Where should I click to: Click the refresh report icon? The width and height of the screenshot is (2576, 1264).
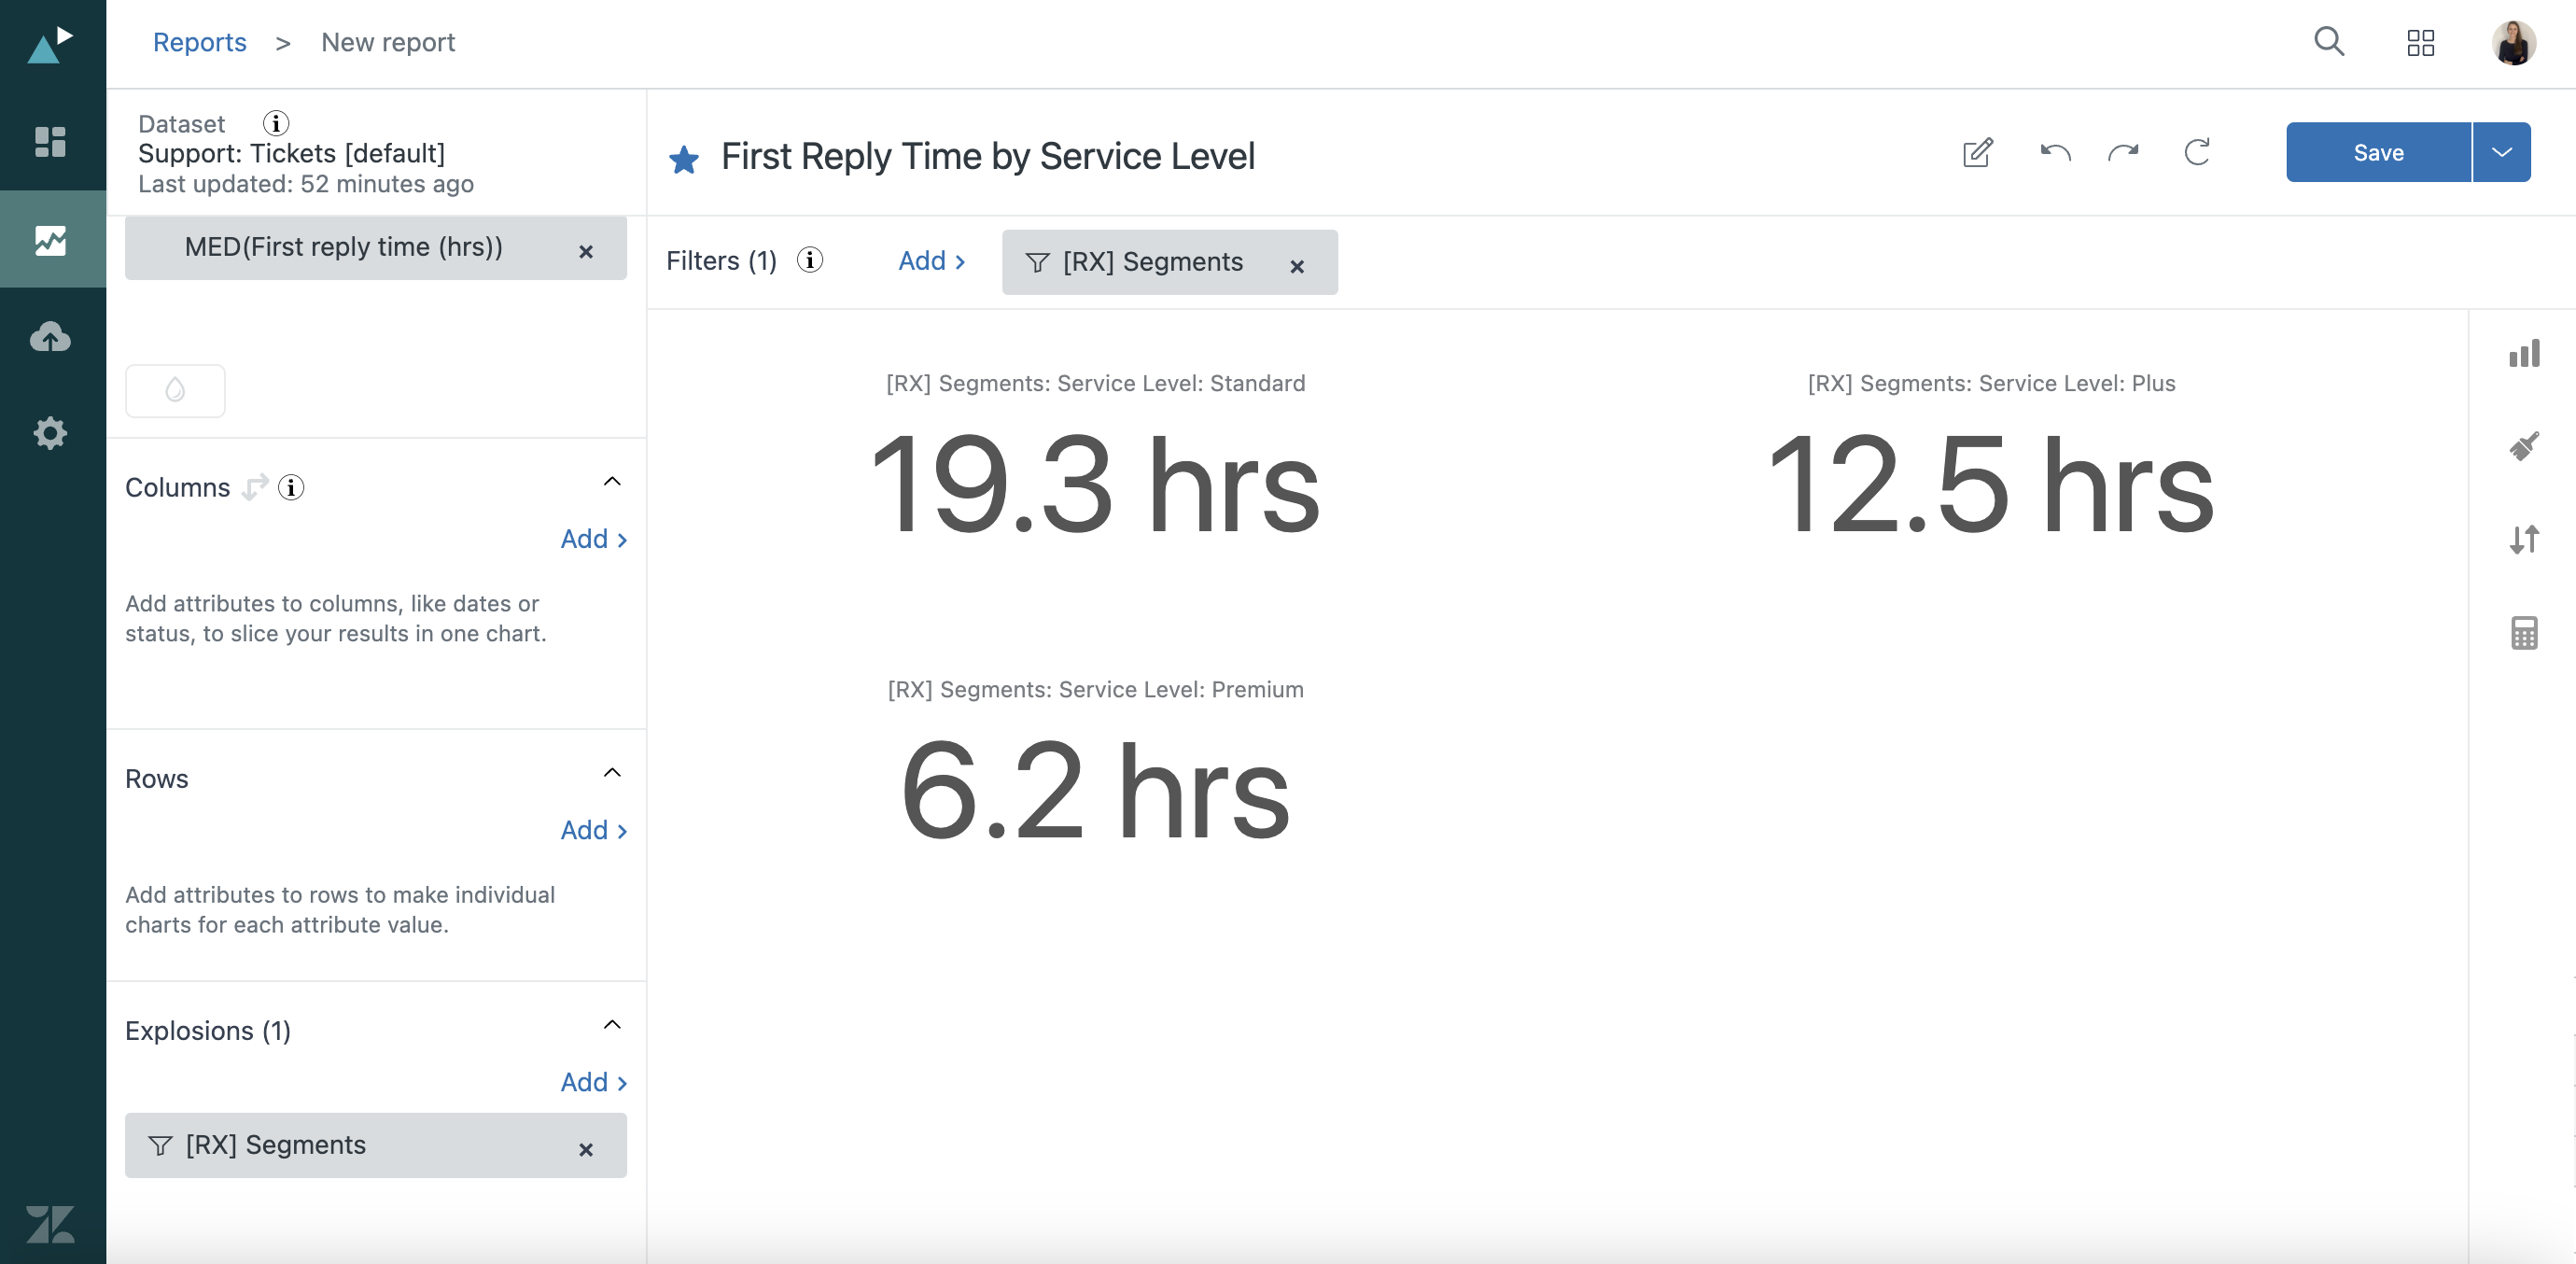point(2197,152)
